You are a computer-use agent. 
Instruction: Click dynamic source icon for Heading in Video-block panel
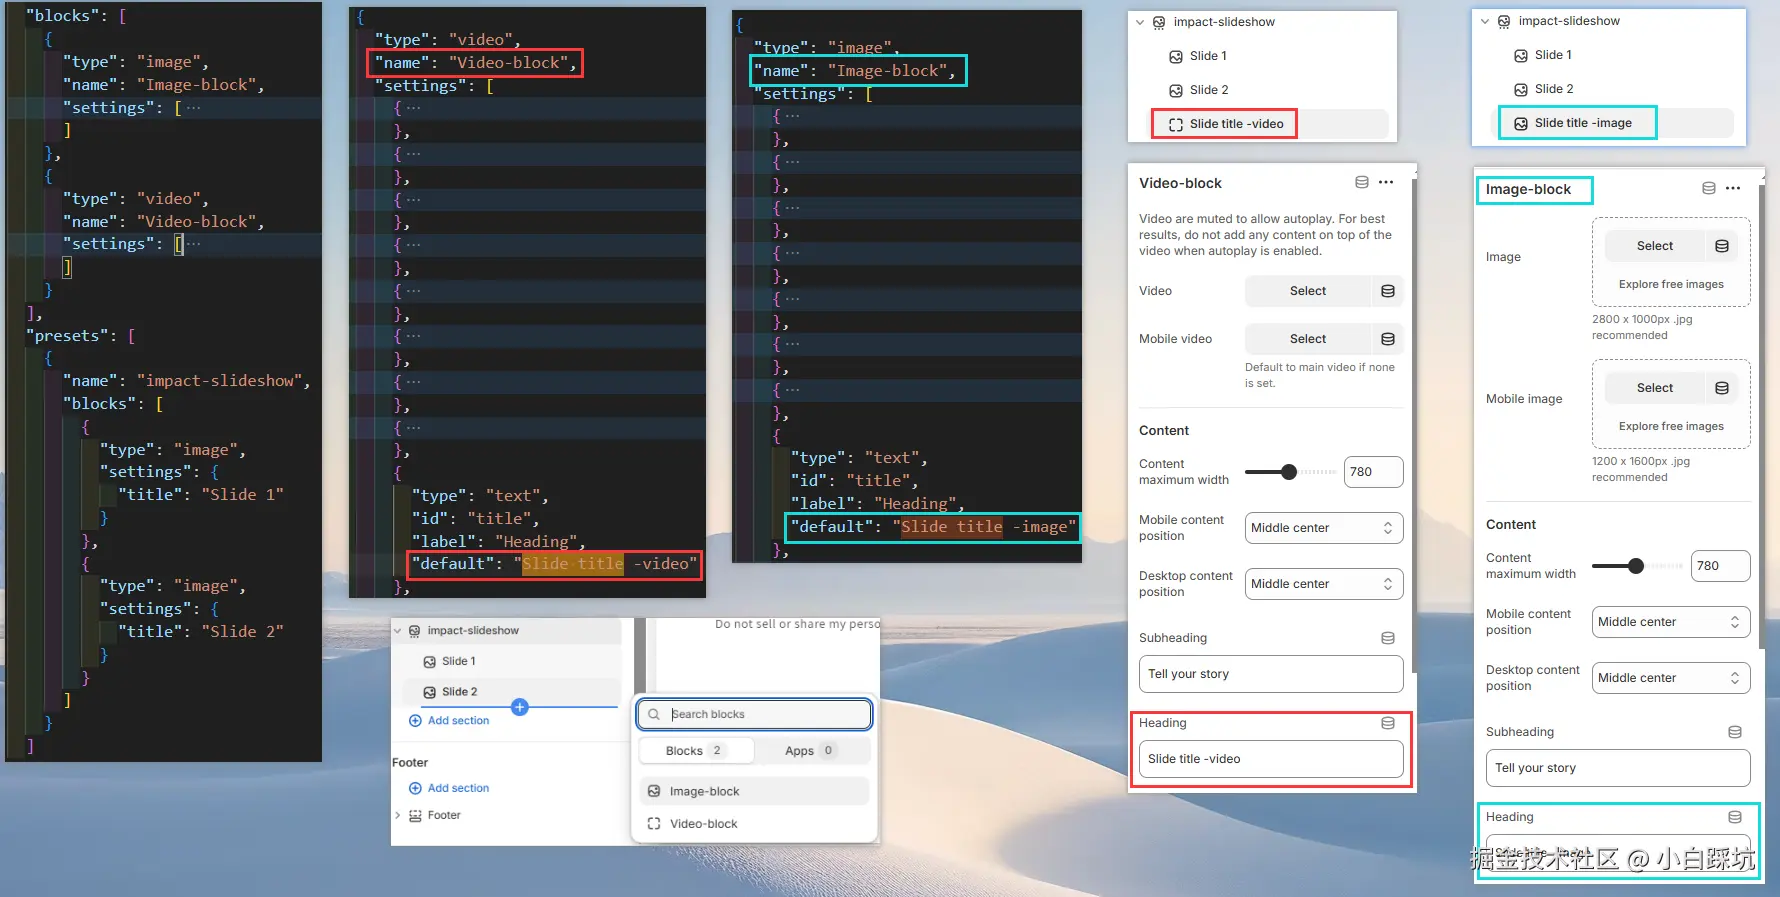tap(1388, 723)
